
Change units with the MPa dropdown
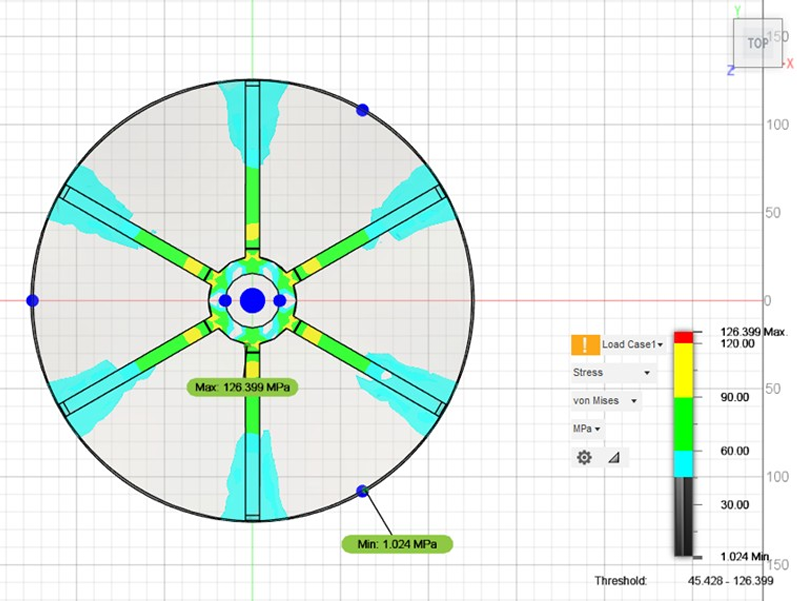click(x=586, y=429)
